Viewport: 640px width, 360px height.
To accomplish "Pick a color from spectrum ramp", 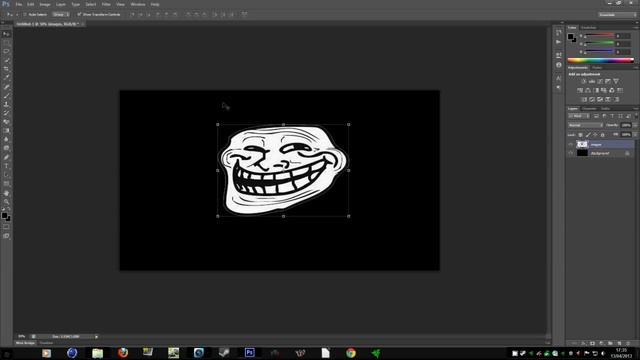I will pos(600,60).
